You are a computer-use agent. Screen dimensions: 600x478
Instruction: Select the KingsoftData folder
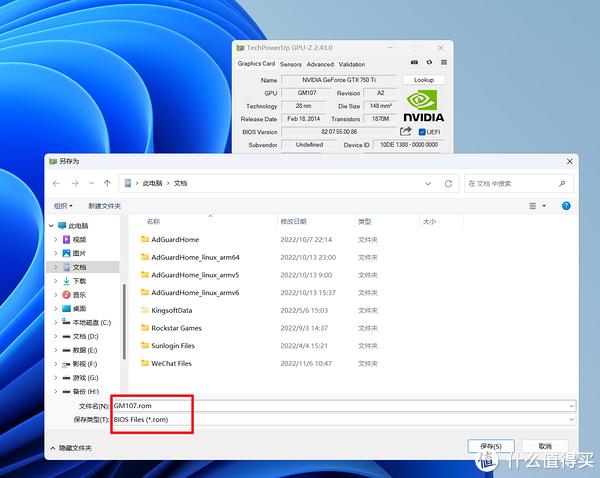pos(171,310)
